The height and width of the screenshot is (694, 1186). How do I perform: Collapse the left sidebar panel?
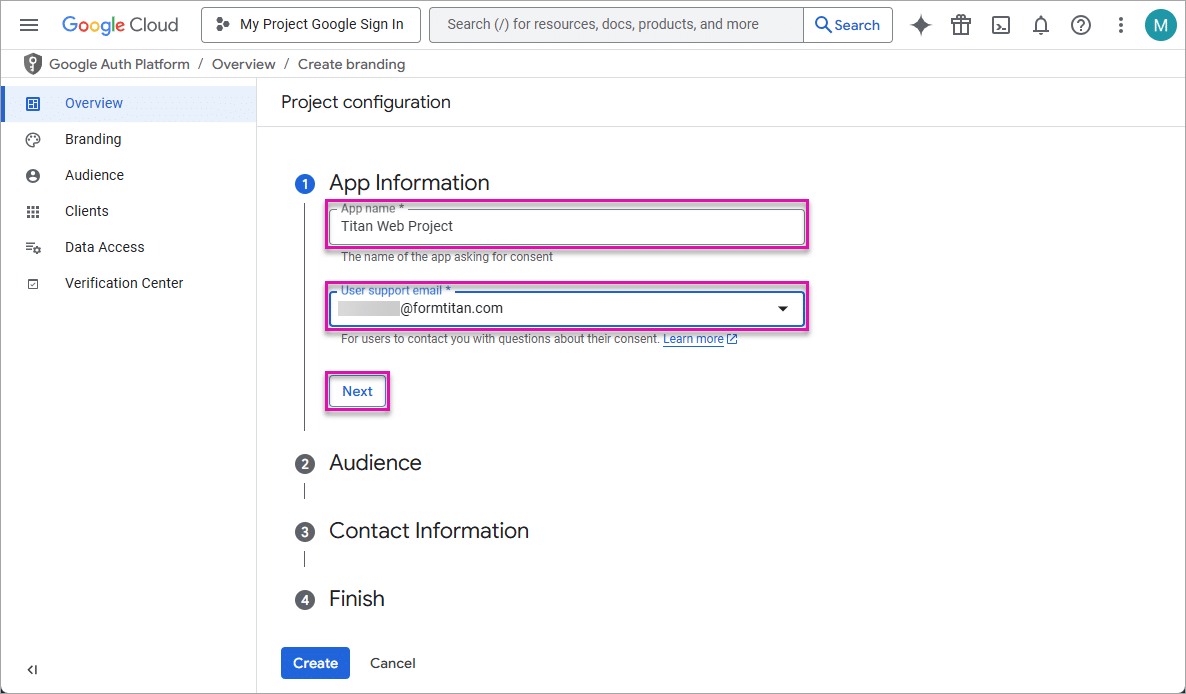pyautogui.click(x=32, y=670)
